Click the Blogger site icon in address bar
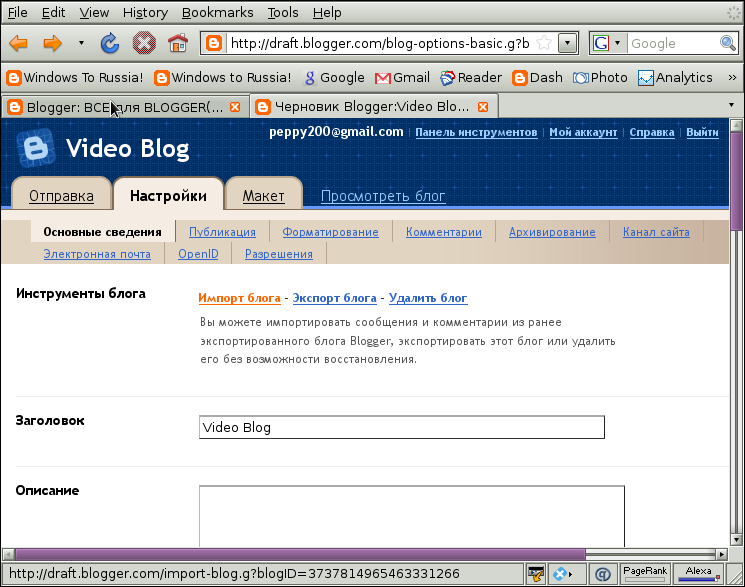Screen dimensions: 745x587 (214, 43)
